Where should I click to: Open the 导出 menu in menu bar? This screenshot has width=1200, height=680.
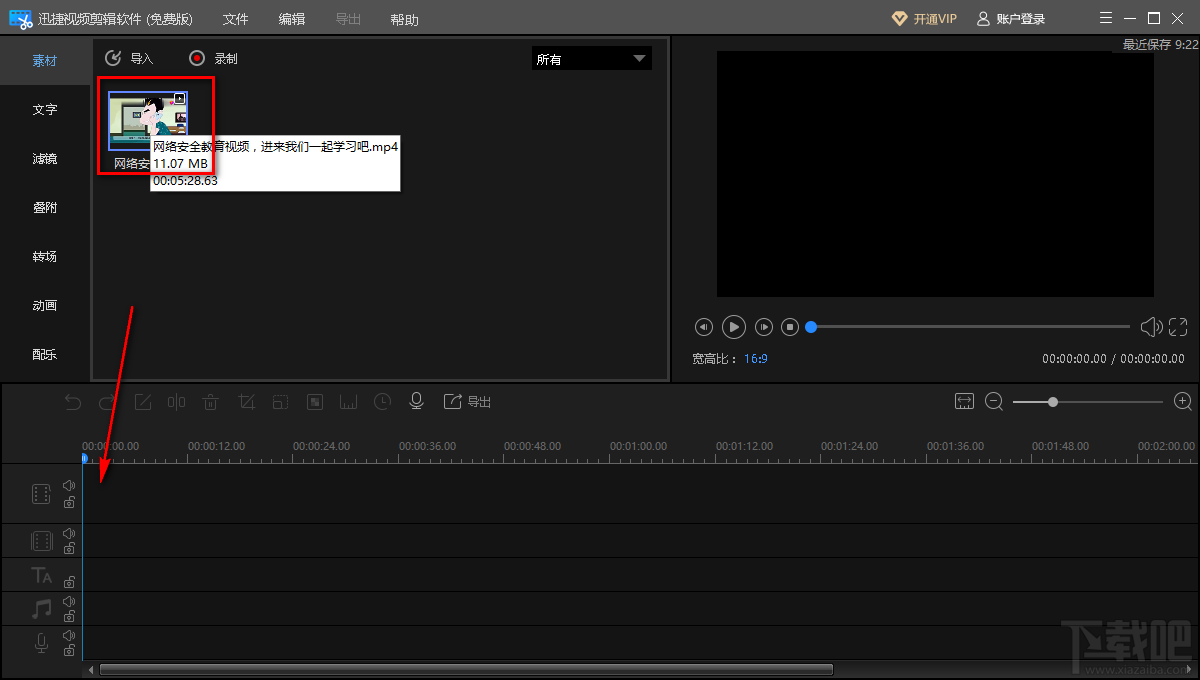[348, 19]
